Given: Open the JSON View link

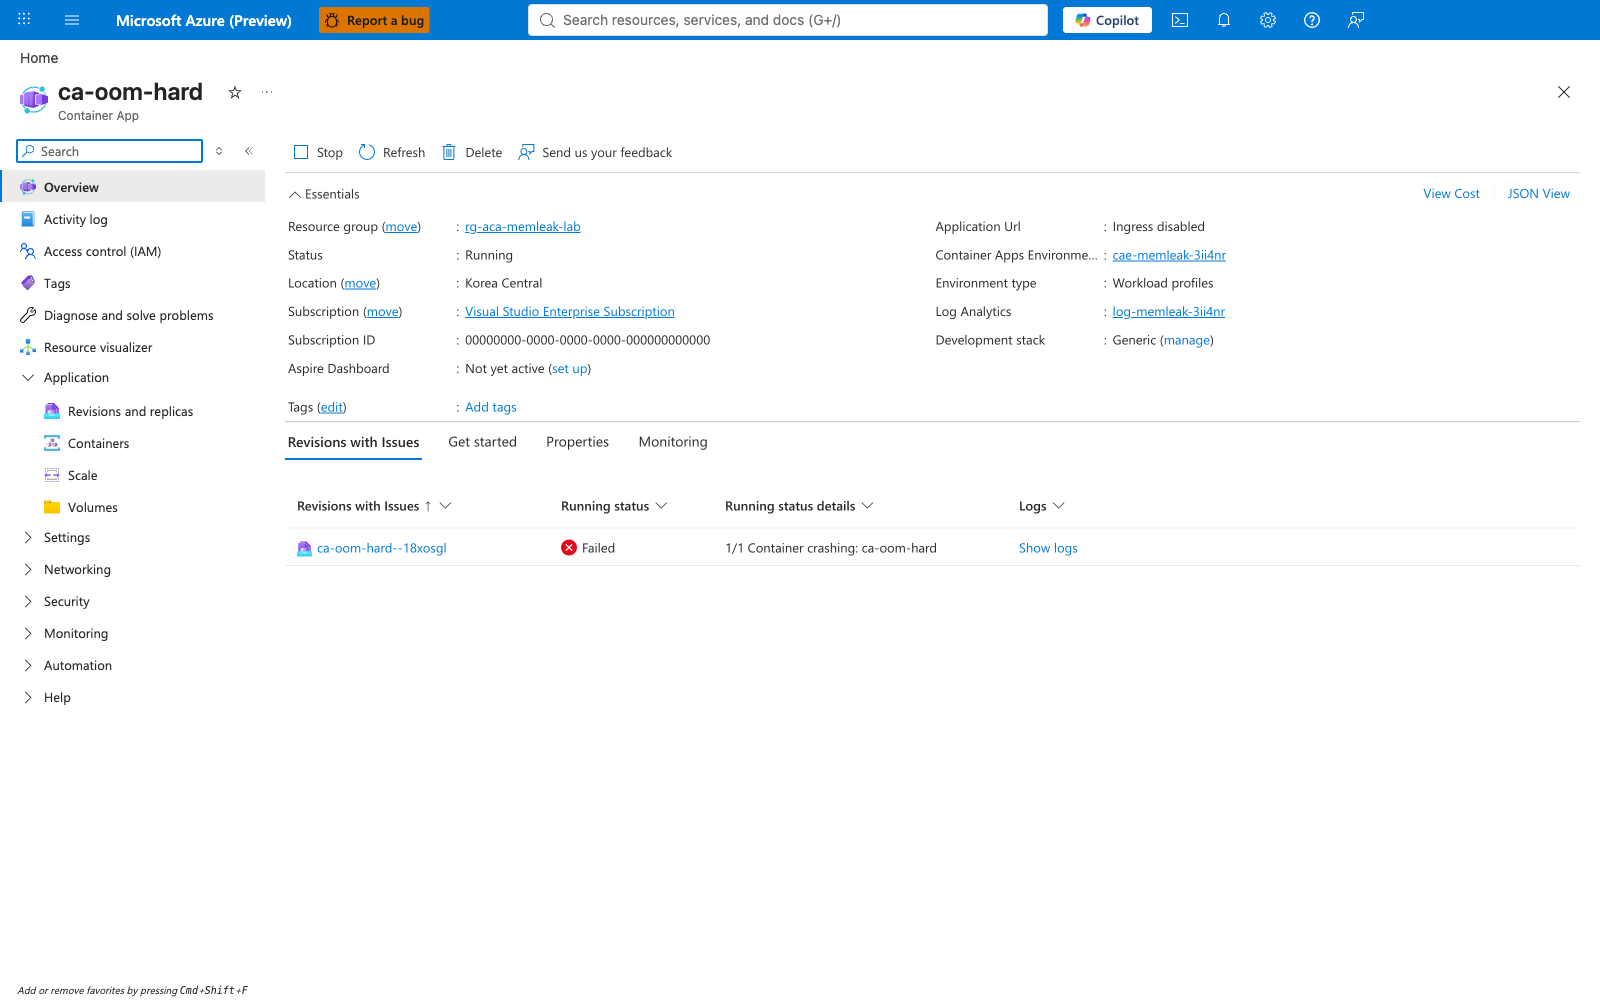Looking at the screenshot, I should click(1538, 194).
